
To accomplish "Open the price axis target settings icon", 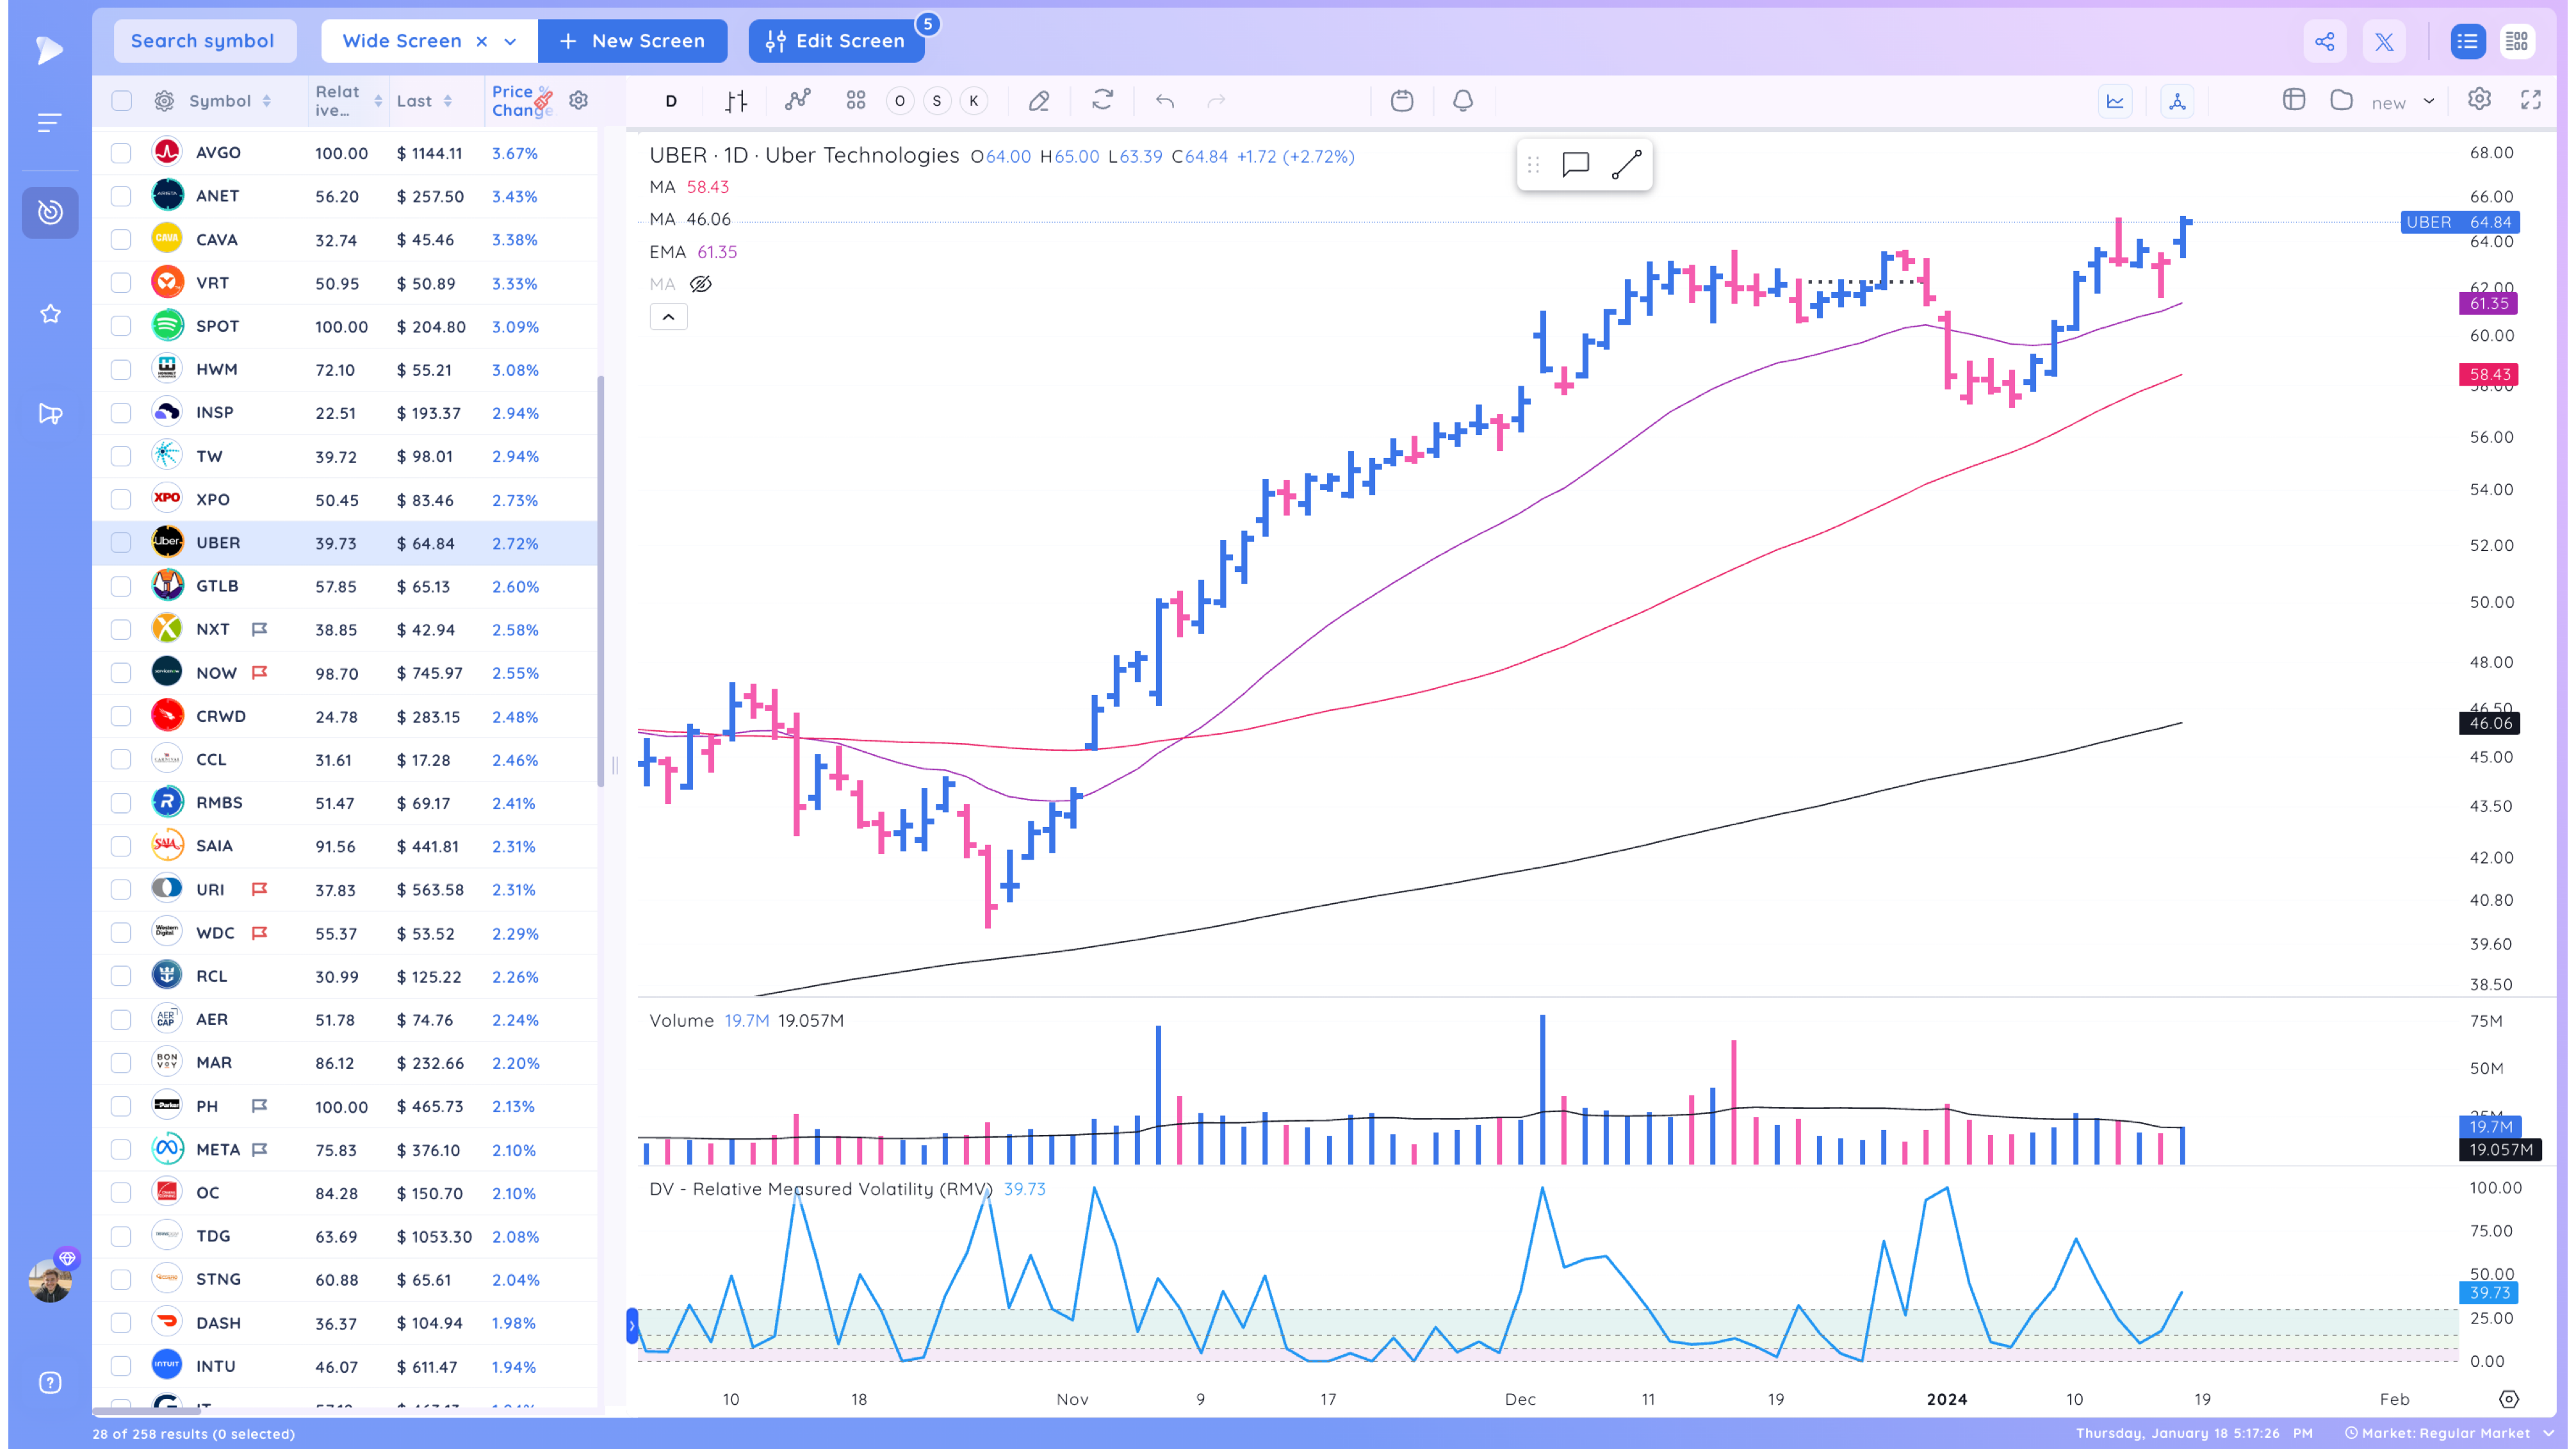I will pos(2508,1399).
